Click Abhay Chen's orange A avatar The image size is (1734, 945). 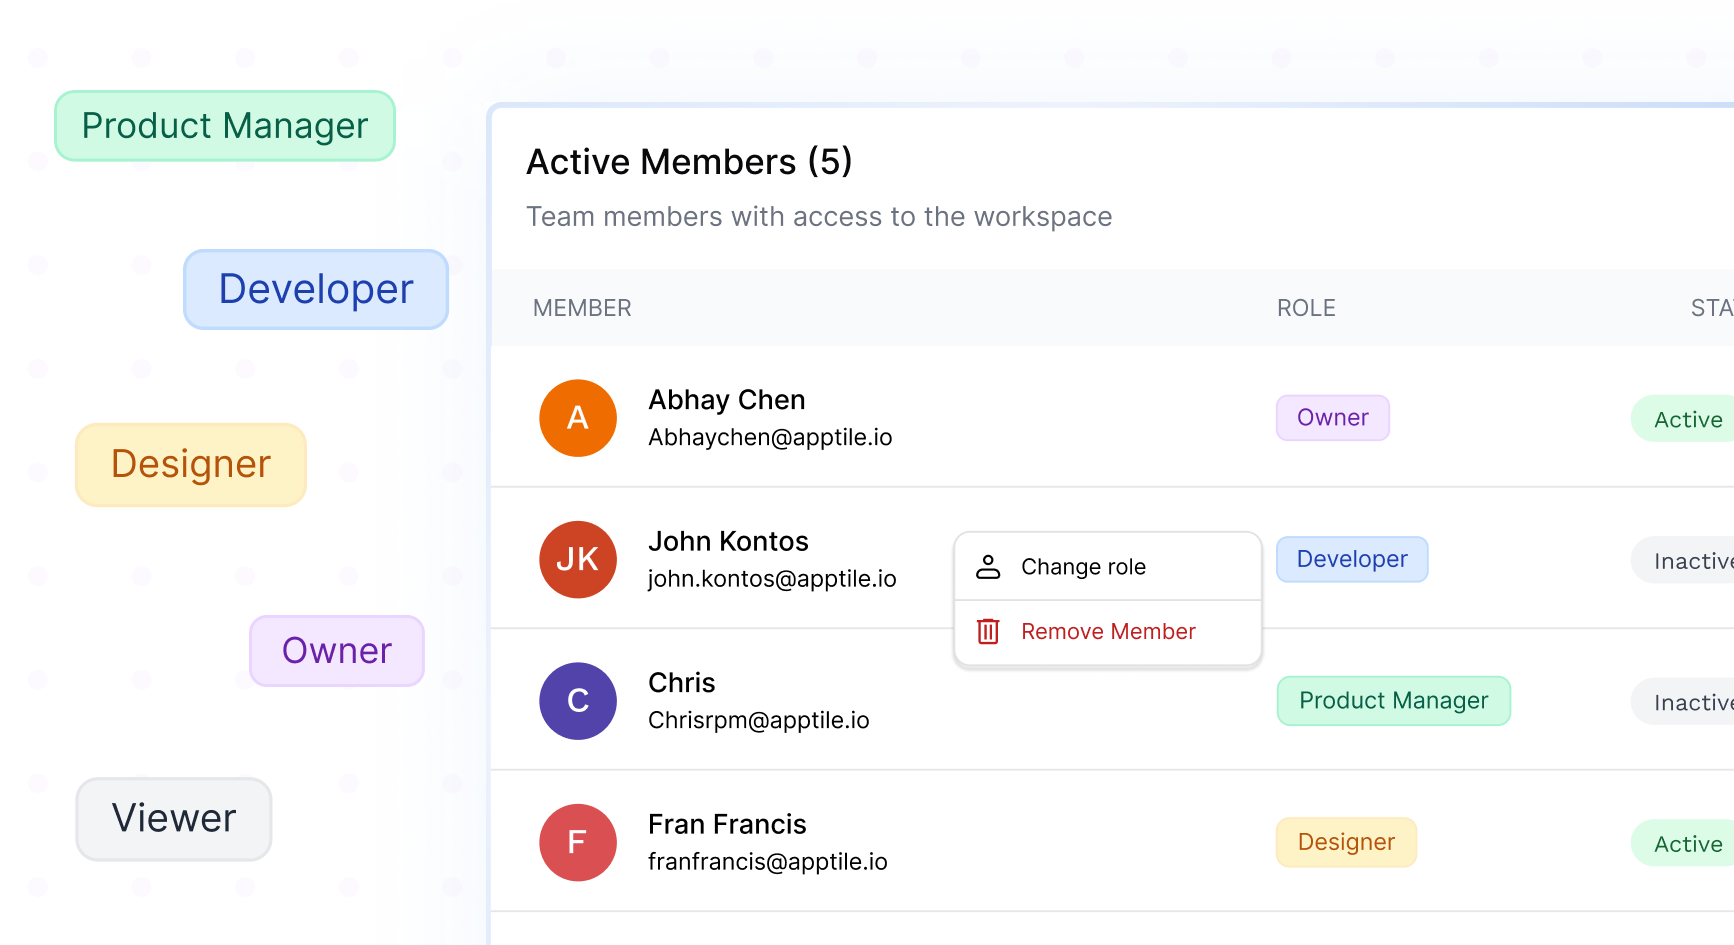click(x=578, y=418)
